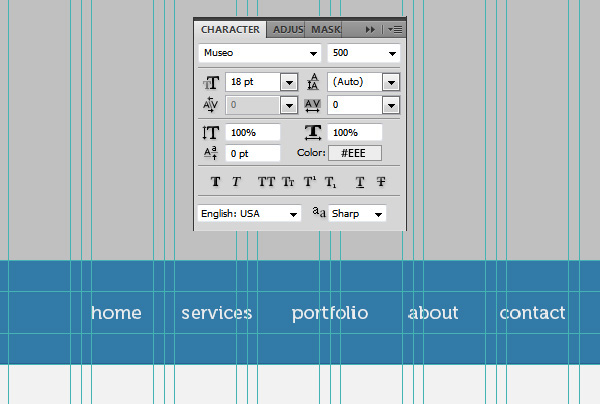
Task: Toggle Faux Italic text style
Action: pyautogui.click(x=237, y=182)
